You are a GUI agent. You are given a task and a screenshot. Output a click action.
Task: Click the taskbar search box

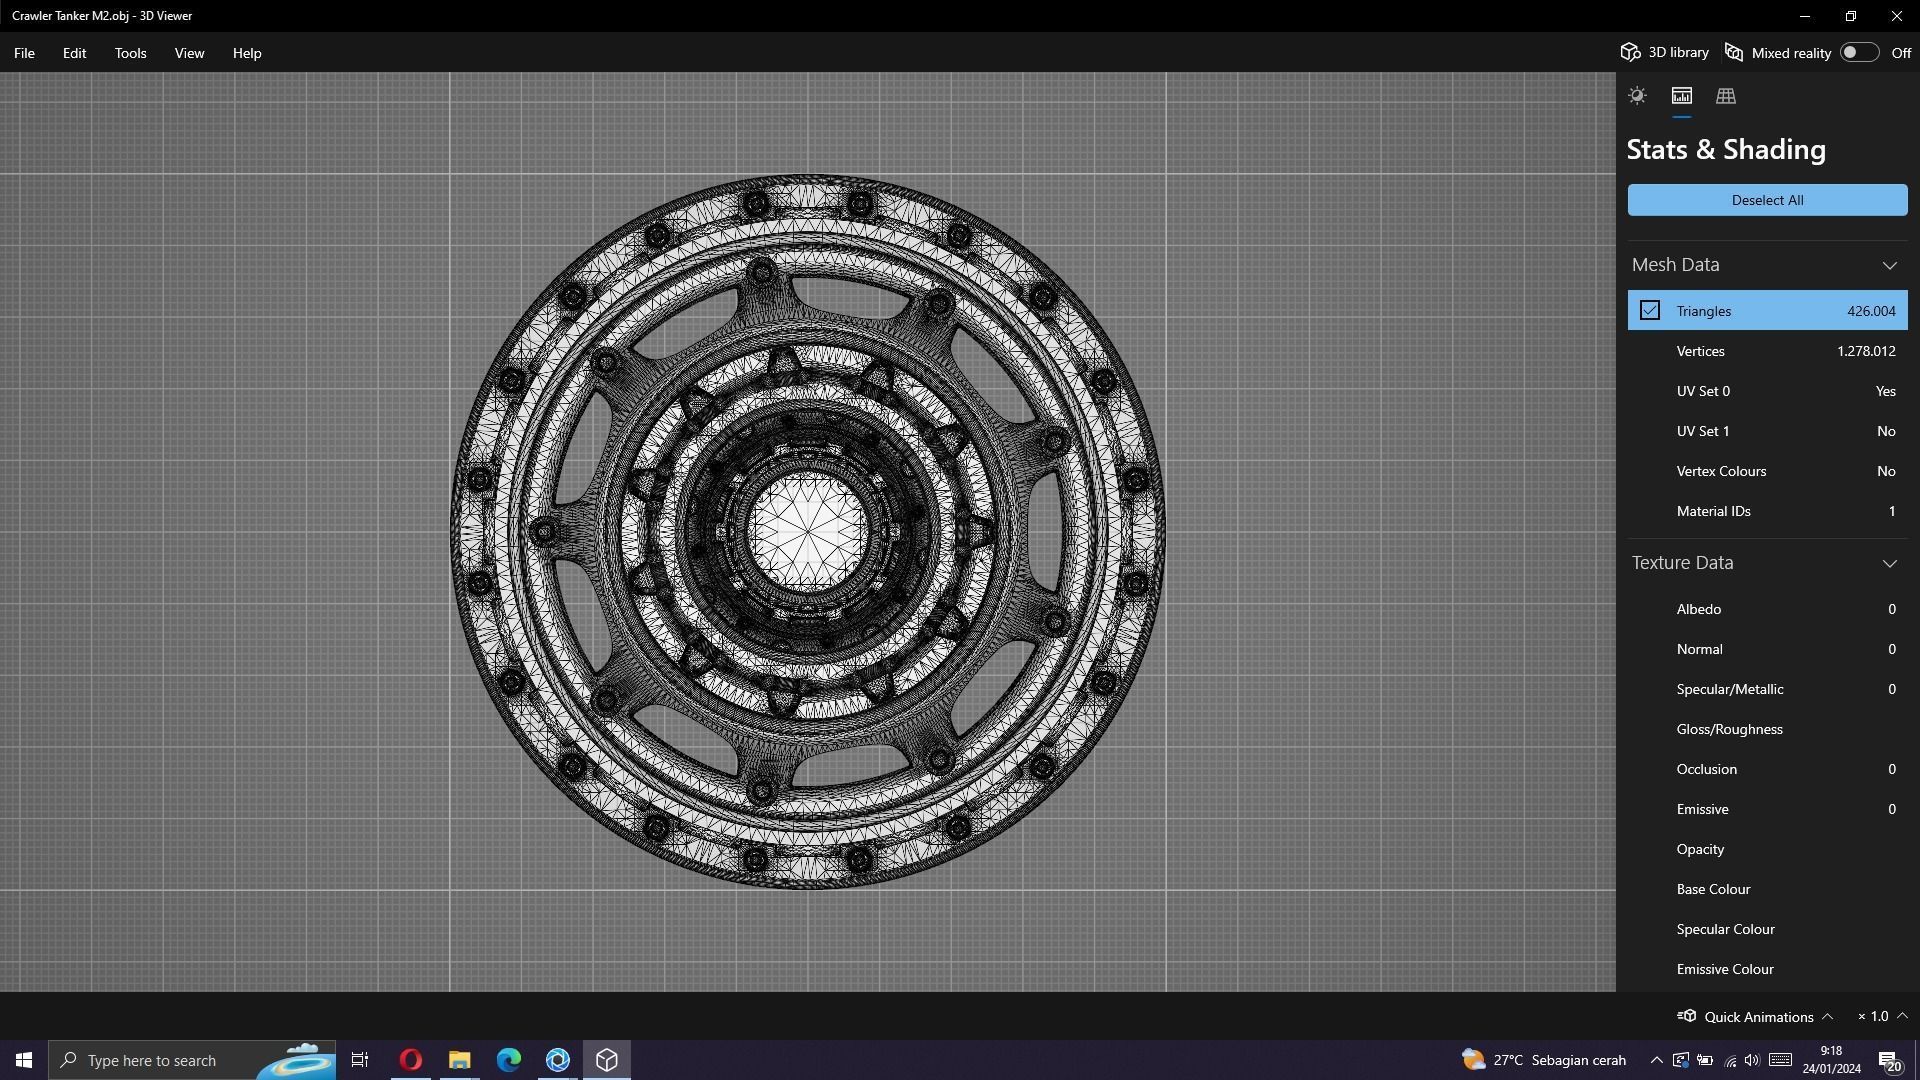[192, 1060]
